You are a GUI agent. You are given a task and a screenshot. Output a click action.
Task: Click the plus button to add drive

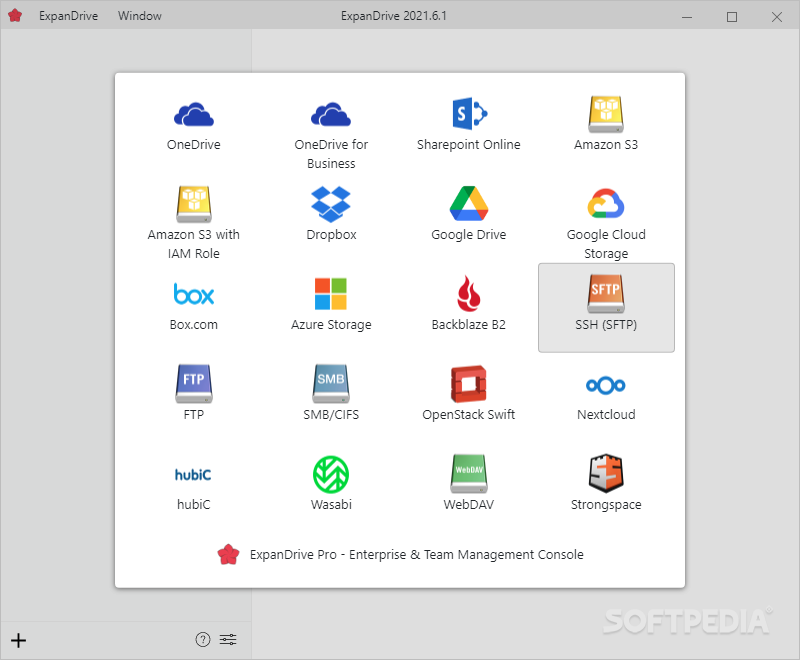tap(18, 640)
